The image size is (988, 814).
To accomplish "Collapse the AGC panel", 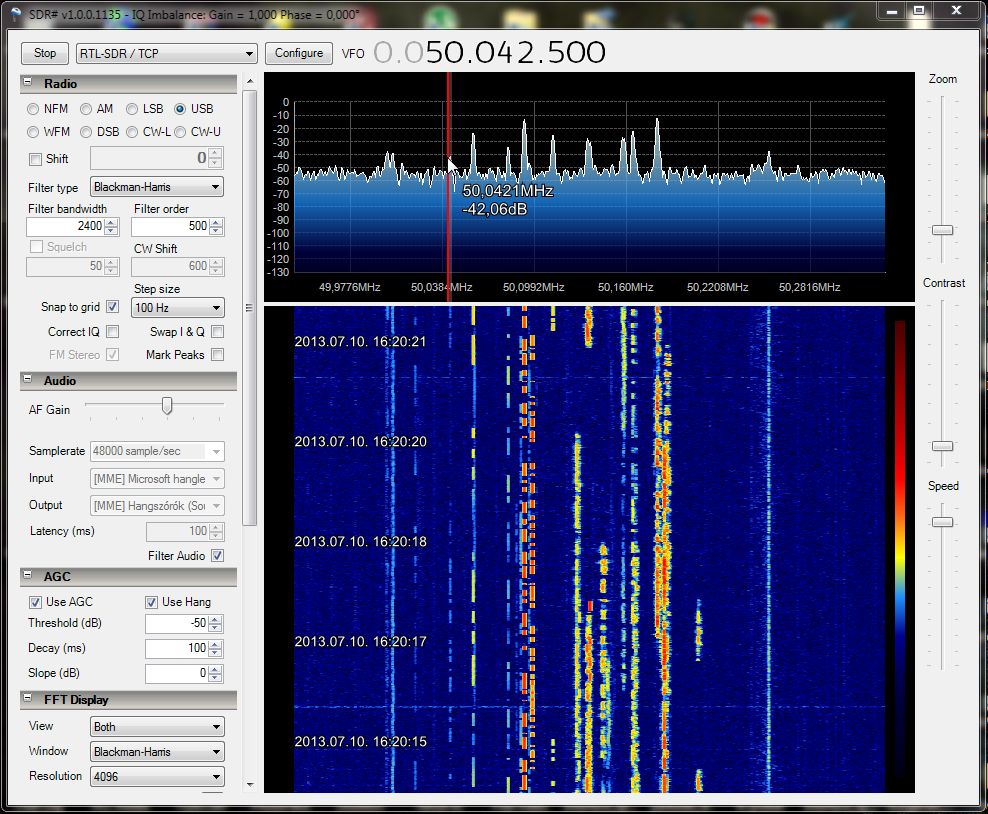I will point(27,575).
